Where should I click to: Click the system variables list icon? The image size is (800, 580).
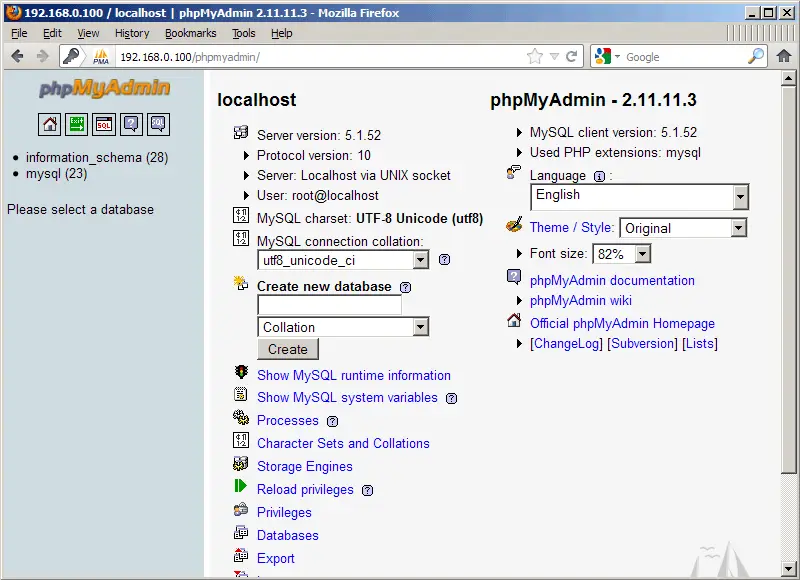tap(240, 394)
